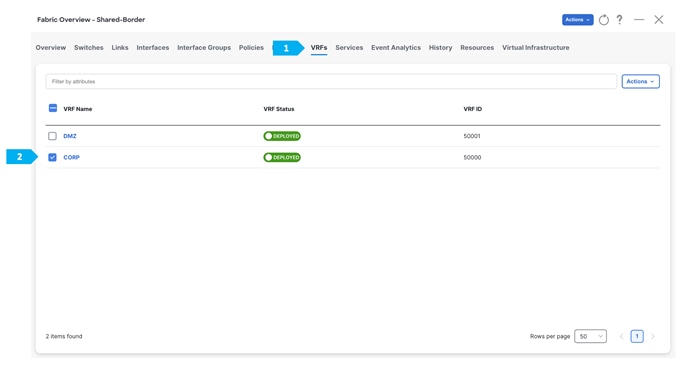The width and height of the screenshot is (695, 372).
Task: Toggle the select-all checkbox in header
Action: (53, 108)
